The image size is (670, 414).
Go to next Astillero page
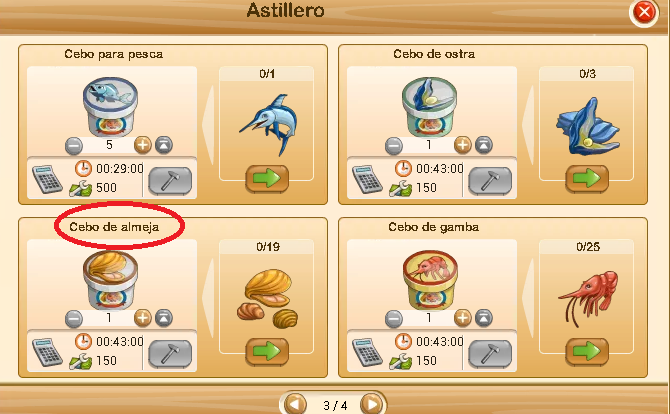(x=371, y=404)
